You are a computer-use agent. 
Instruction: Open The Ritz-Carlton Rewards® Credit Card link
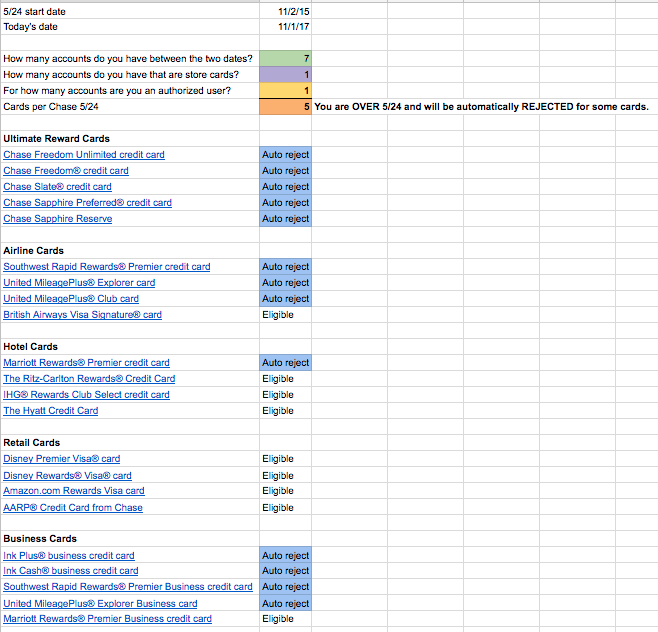click(89, 379)
